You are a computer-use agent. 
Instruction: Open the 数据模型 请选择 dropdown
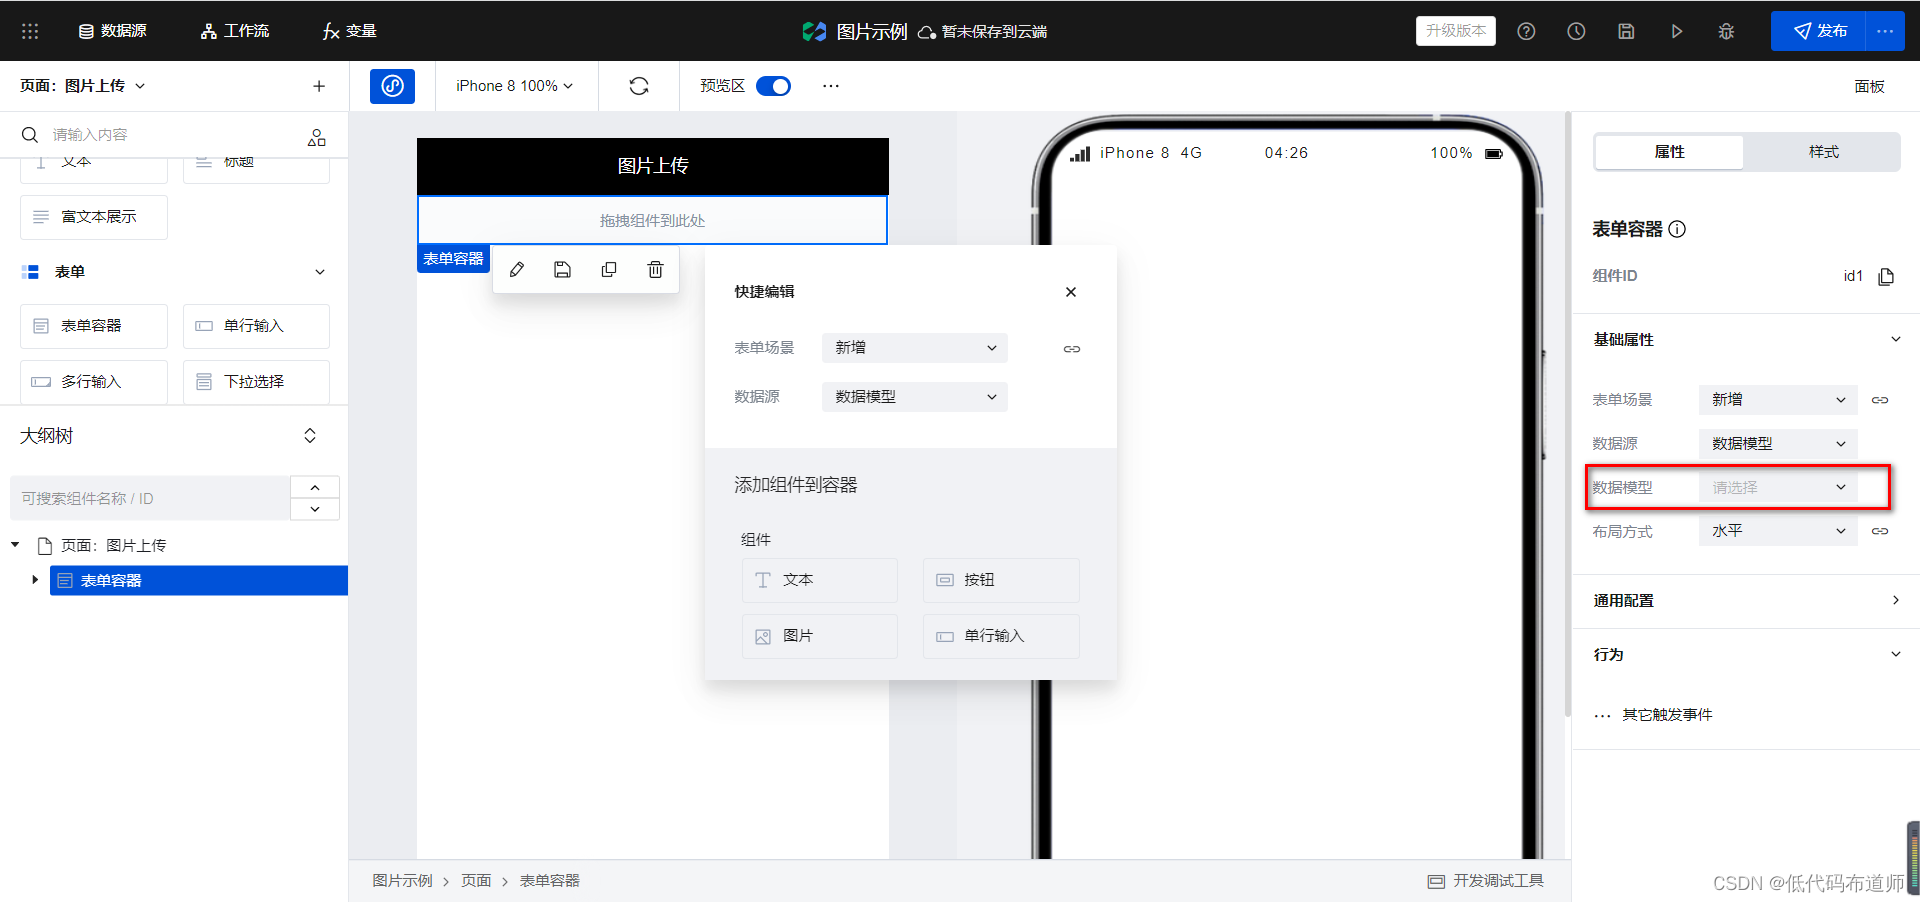pos(1778,488)
